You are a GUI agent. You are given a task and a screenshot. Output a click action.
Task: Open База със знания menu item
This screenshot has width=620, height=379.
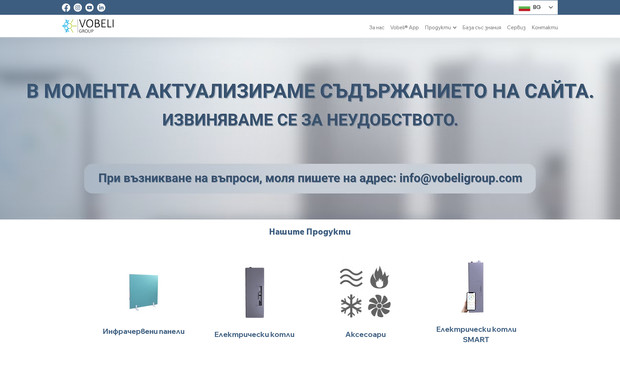point(482,28)
